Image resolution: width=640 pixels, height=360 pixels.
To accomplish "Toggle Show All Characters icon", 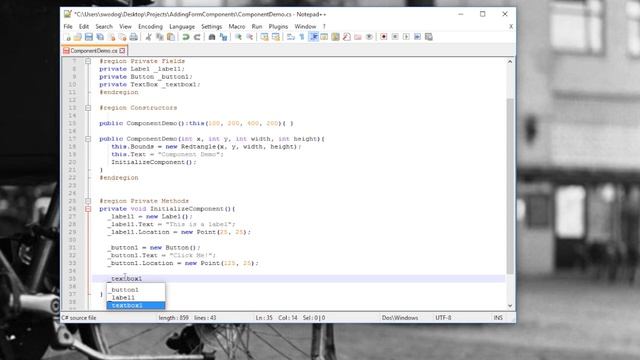I will point(302,37).
